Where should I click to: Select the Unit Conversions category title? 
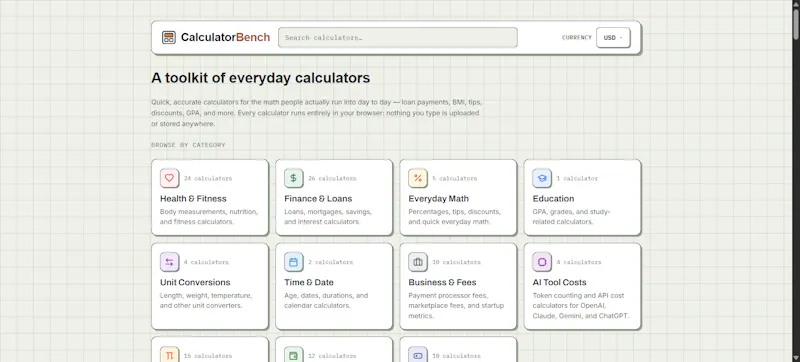click(x=195, y=282)
